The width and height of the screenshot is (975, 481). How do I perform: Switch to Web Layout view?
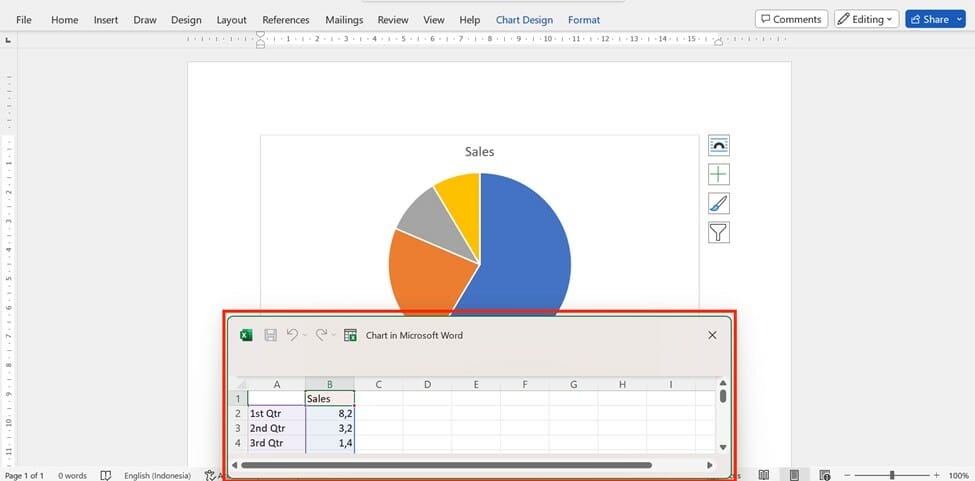pyautogui.click(x=825, y=475)
